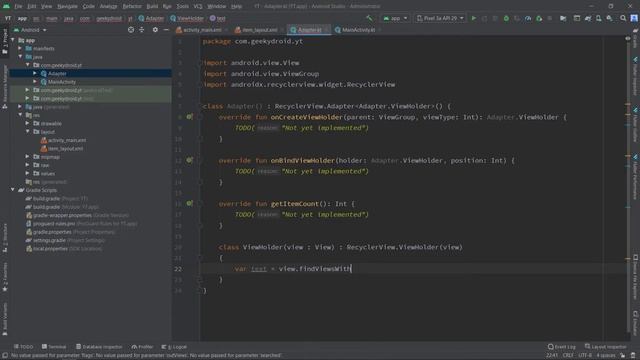Click the Attach Debugger to process icon

(x=539, y=18)
